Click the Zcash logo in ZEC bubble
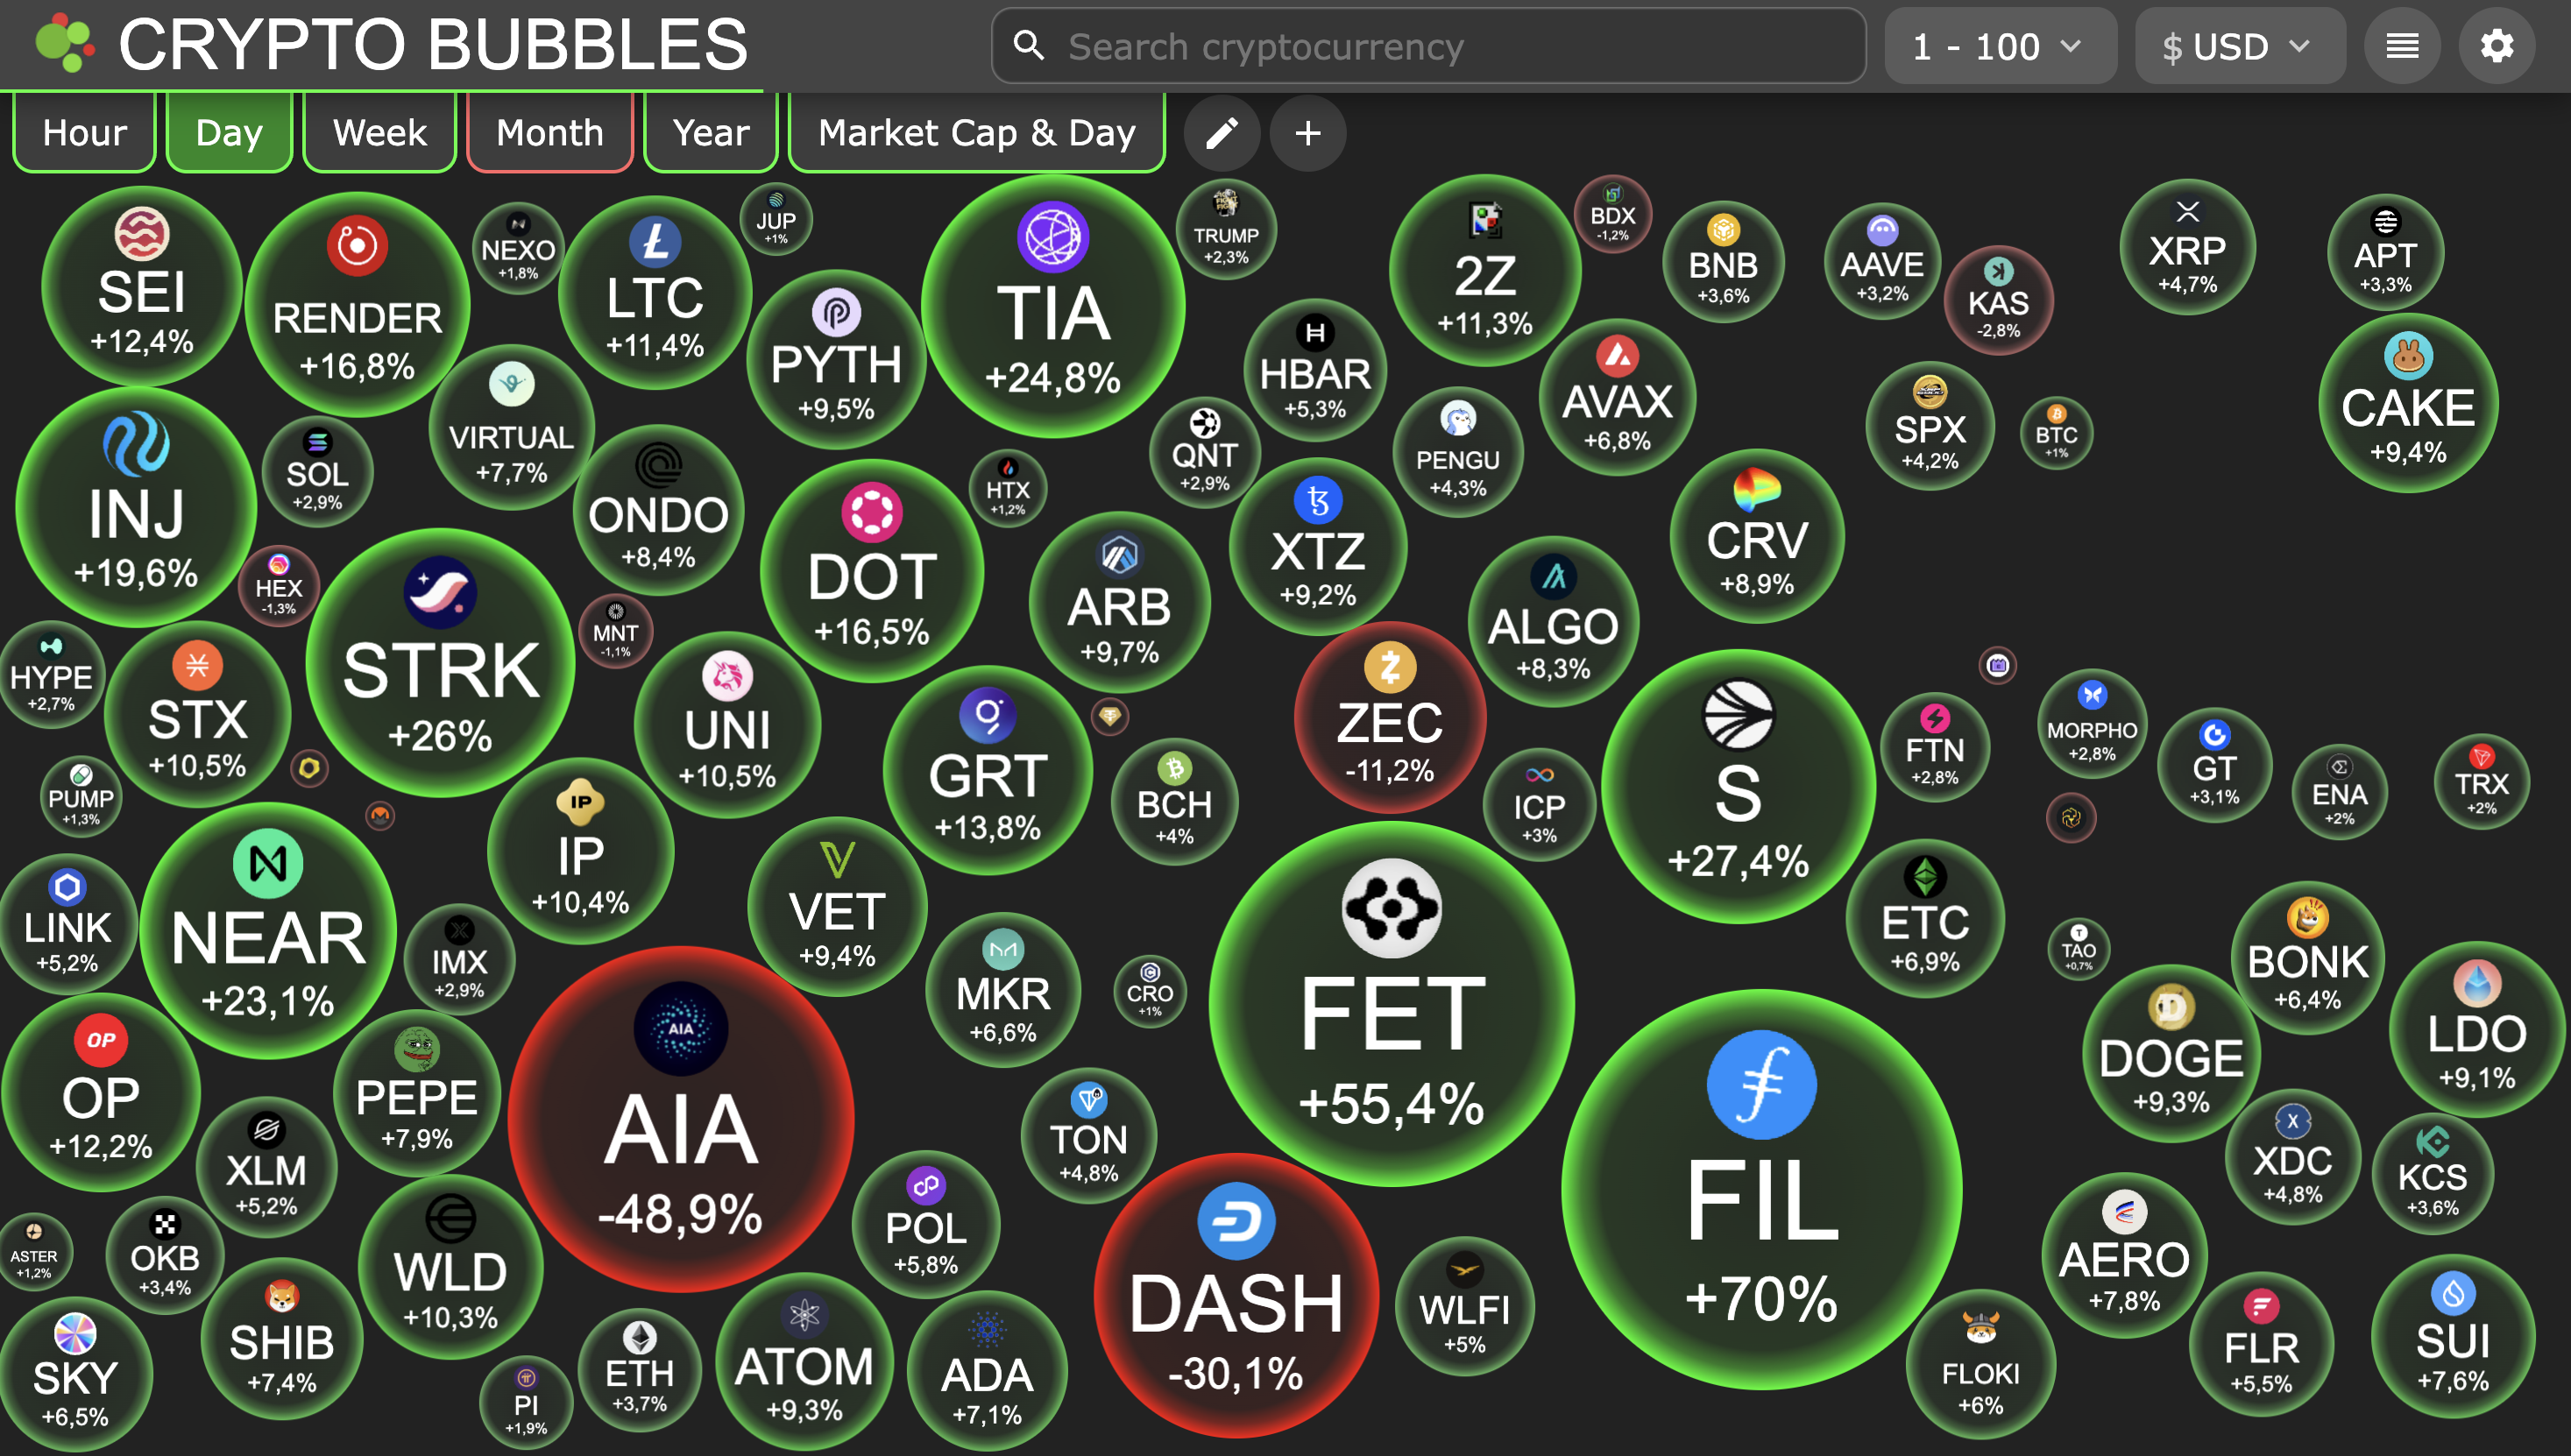This screenshot has height=1456, width=2571. [x=1390, y=667]
